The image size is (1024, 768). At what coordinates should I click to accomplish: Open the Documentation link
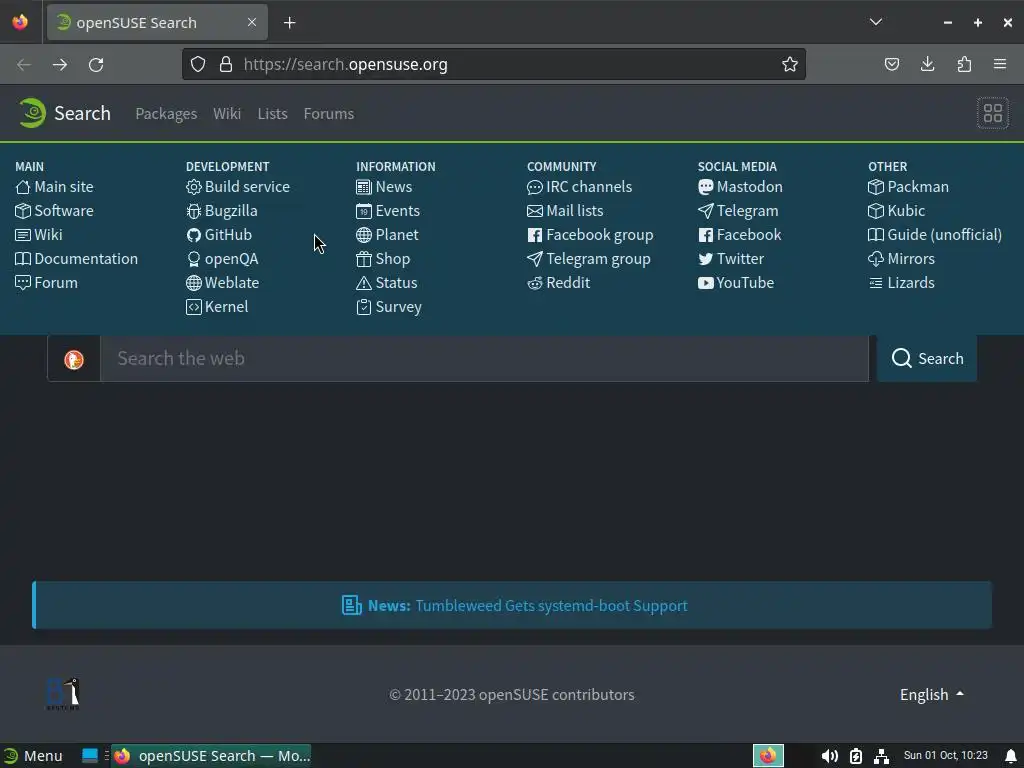76,259
